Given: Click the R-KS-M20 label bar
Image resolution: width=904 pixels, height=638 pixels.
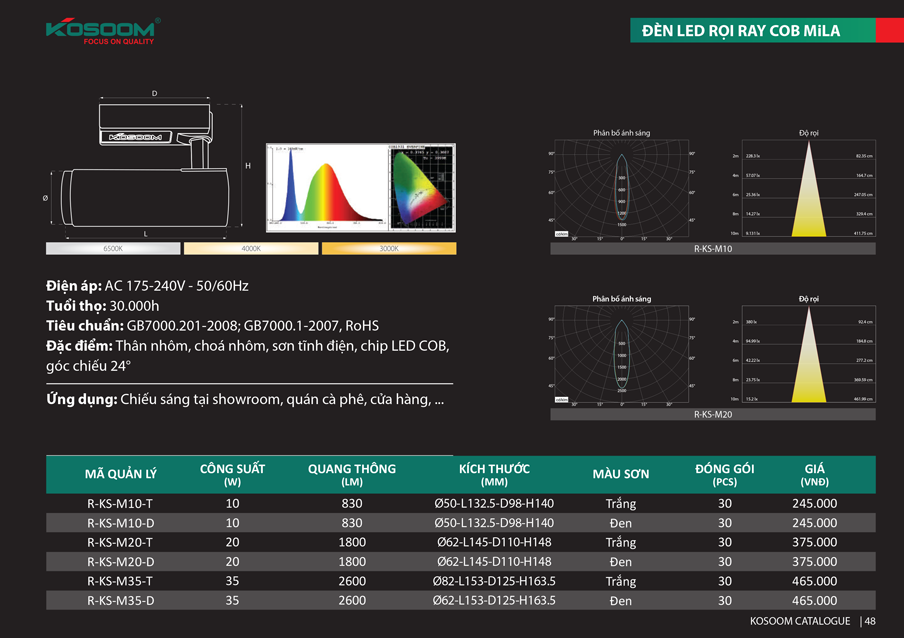Looking at the screenshot, I should pos(713,413).
